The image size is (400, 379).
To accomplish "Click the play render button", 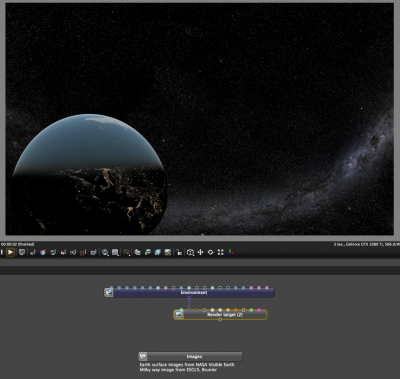I will [x=10, y=252].
